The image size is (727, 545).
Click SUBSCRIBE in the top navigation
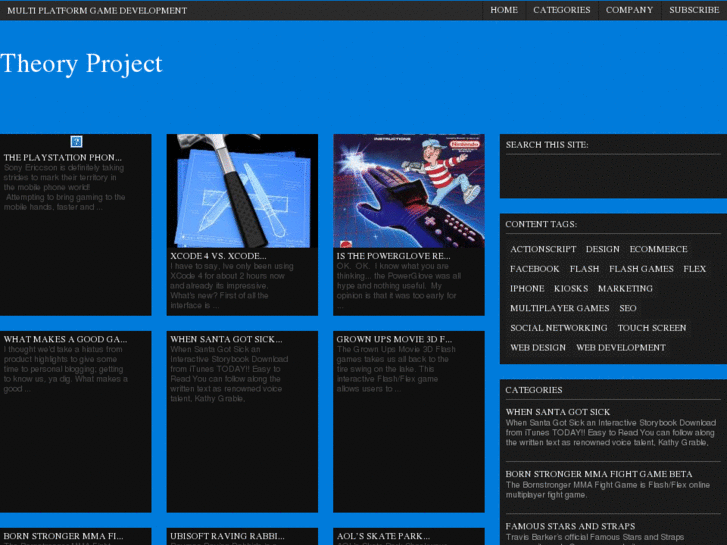(694, 10)
